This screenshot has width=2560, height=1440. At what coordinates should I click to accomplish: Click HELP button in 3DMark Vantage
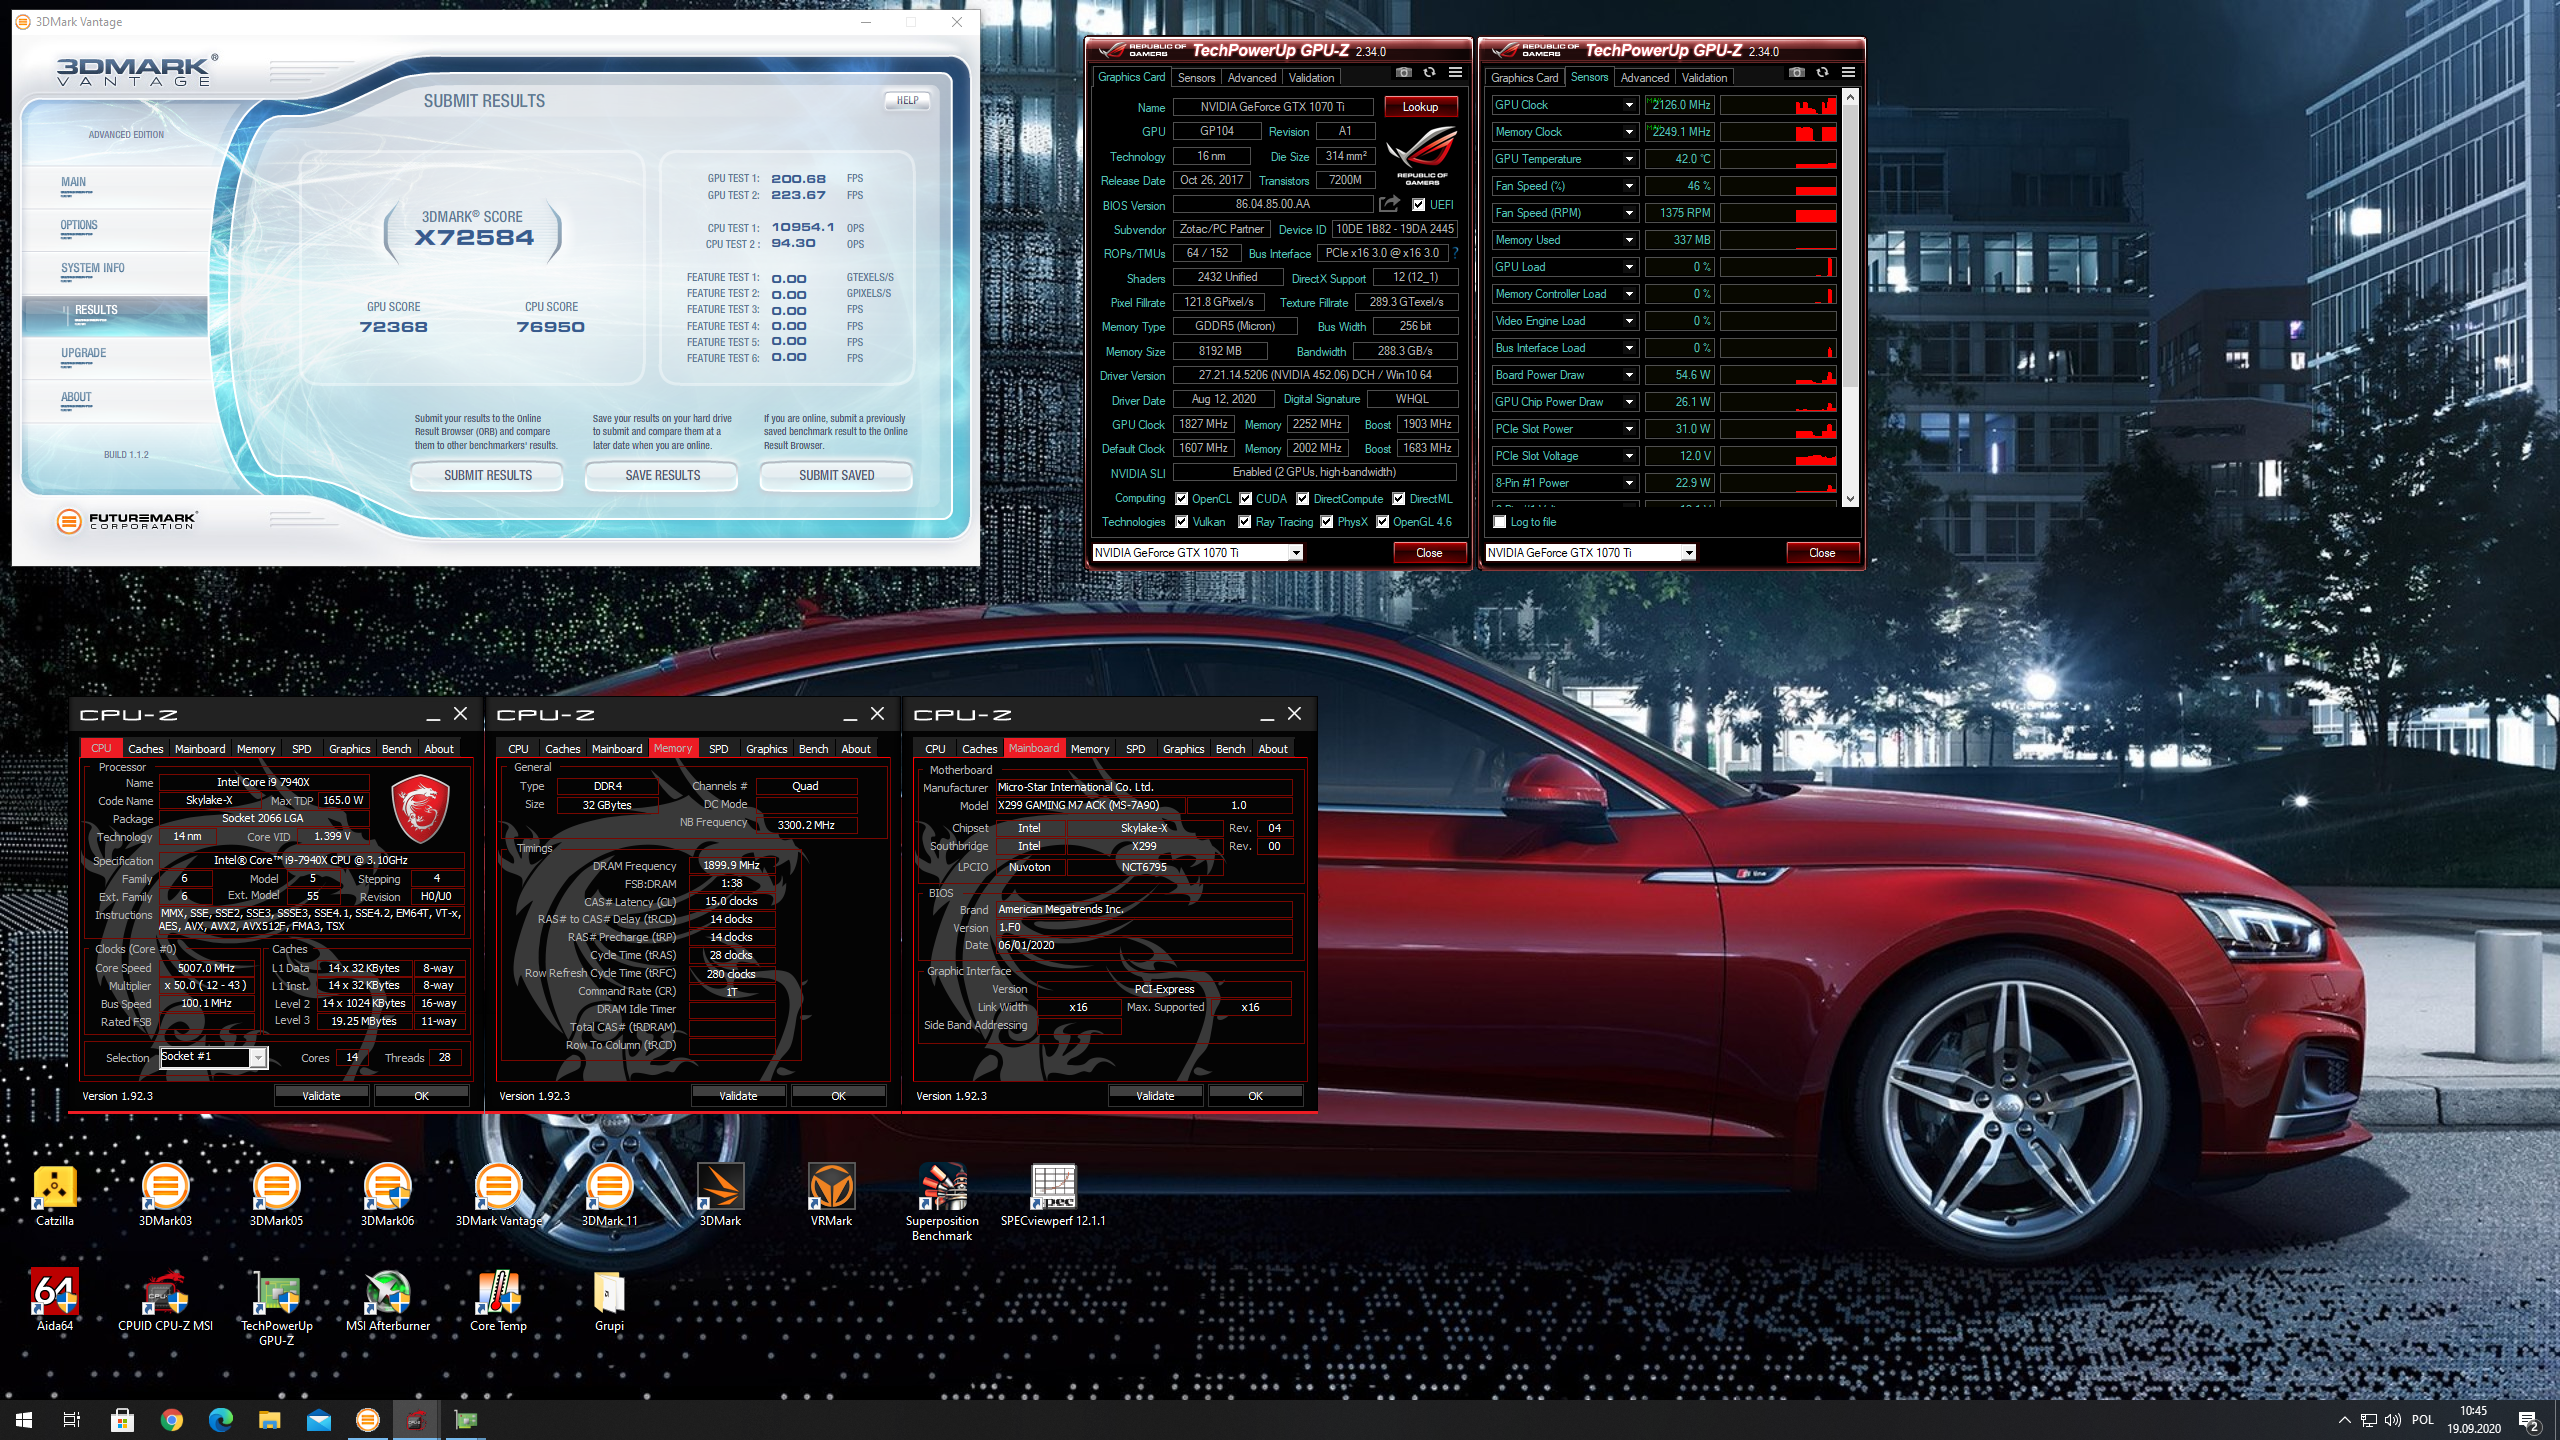point(907,100)
